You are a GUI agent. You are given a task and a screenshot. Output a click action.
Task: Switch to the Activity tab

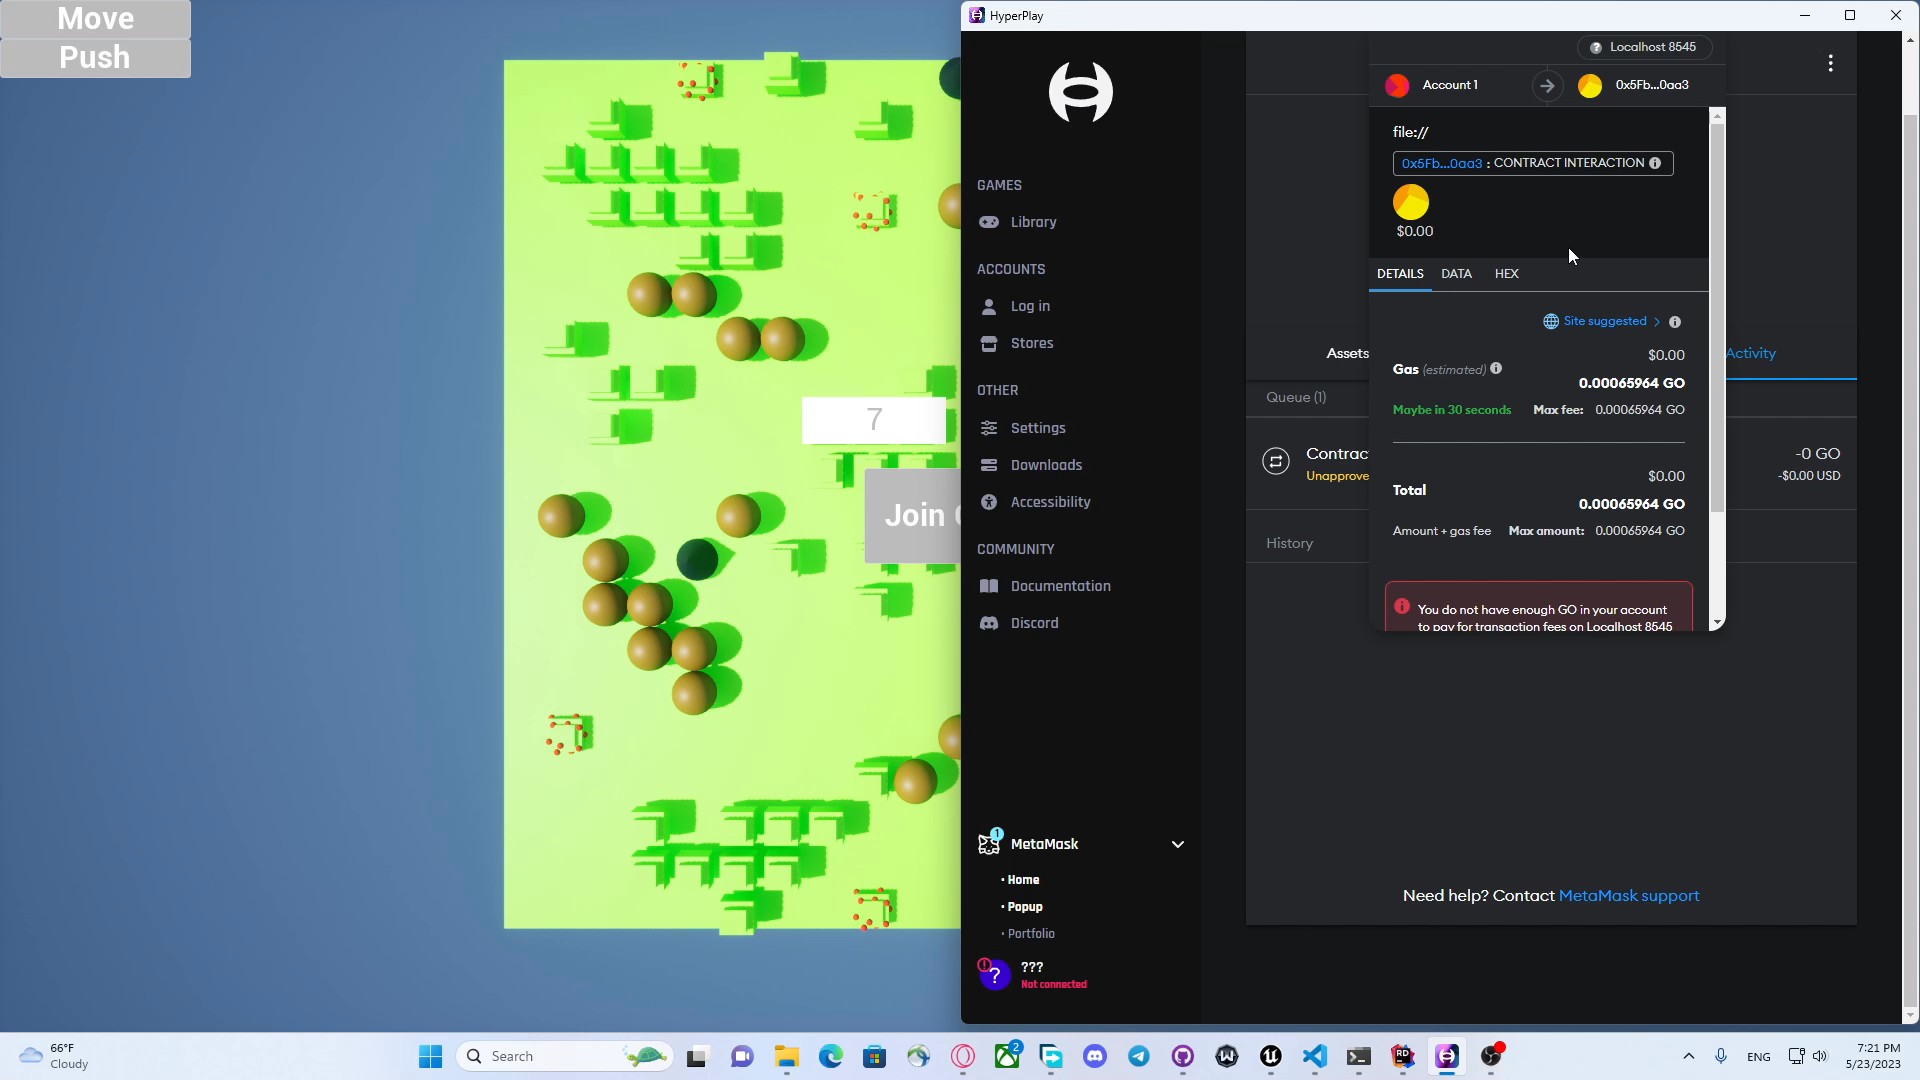(1751, 353)
